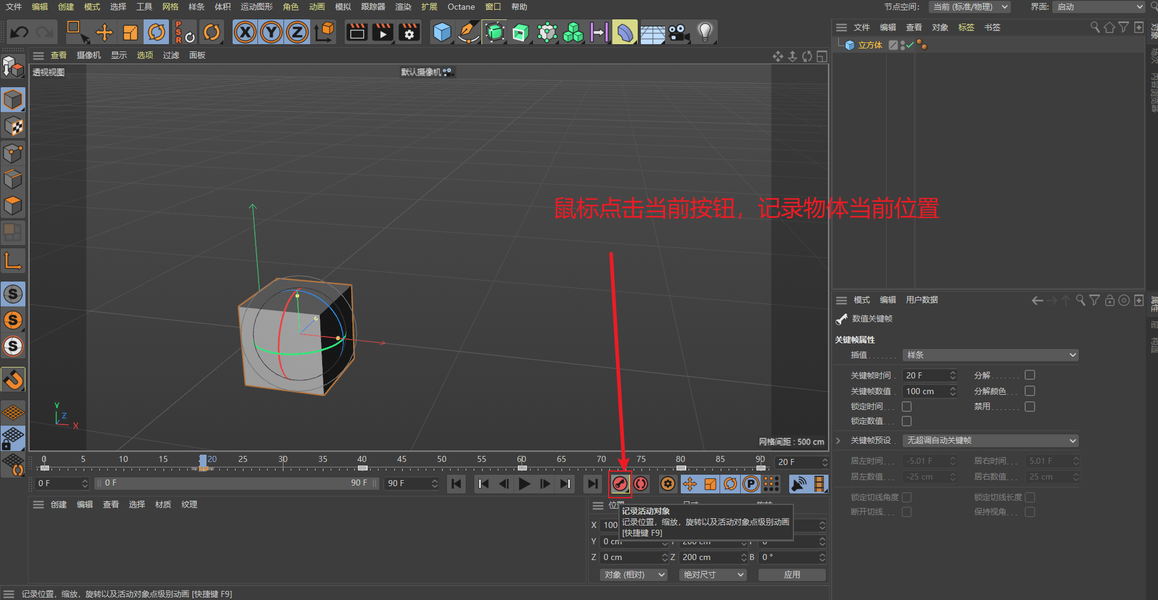Select the Scale tool in the top toolbar
Screen dimensions: 1158x600
point(130,32)
